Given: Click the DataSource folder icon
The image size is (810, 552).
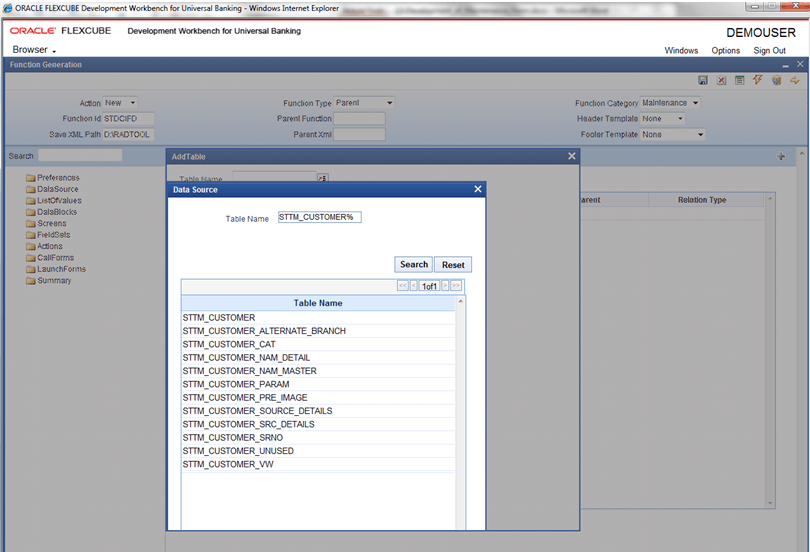Looking at the screenshot, I should (30, 189).
